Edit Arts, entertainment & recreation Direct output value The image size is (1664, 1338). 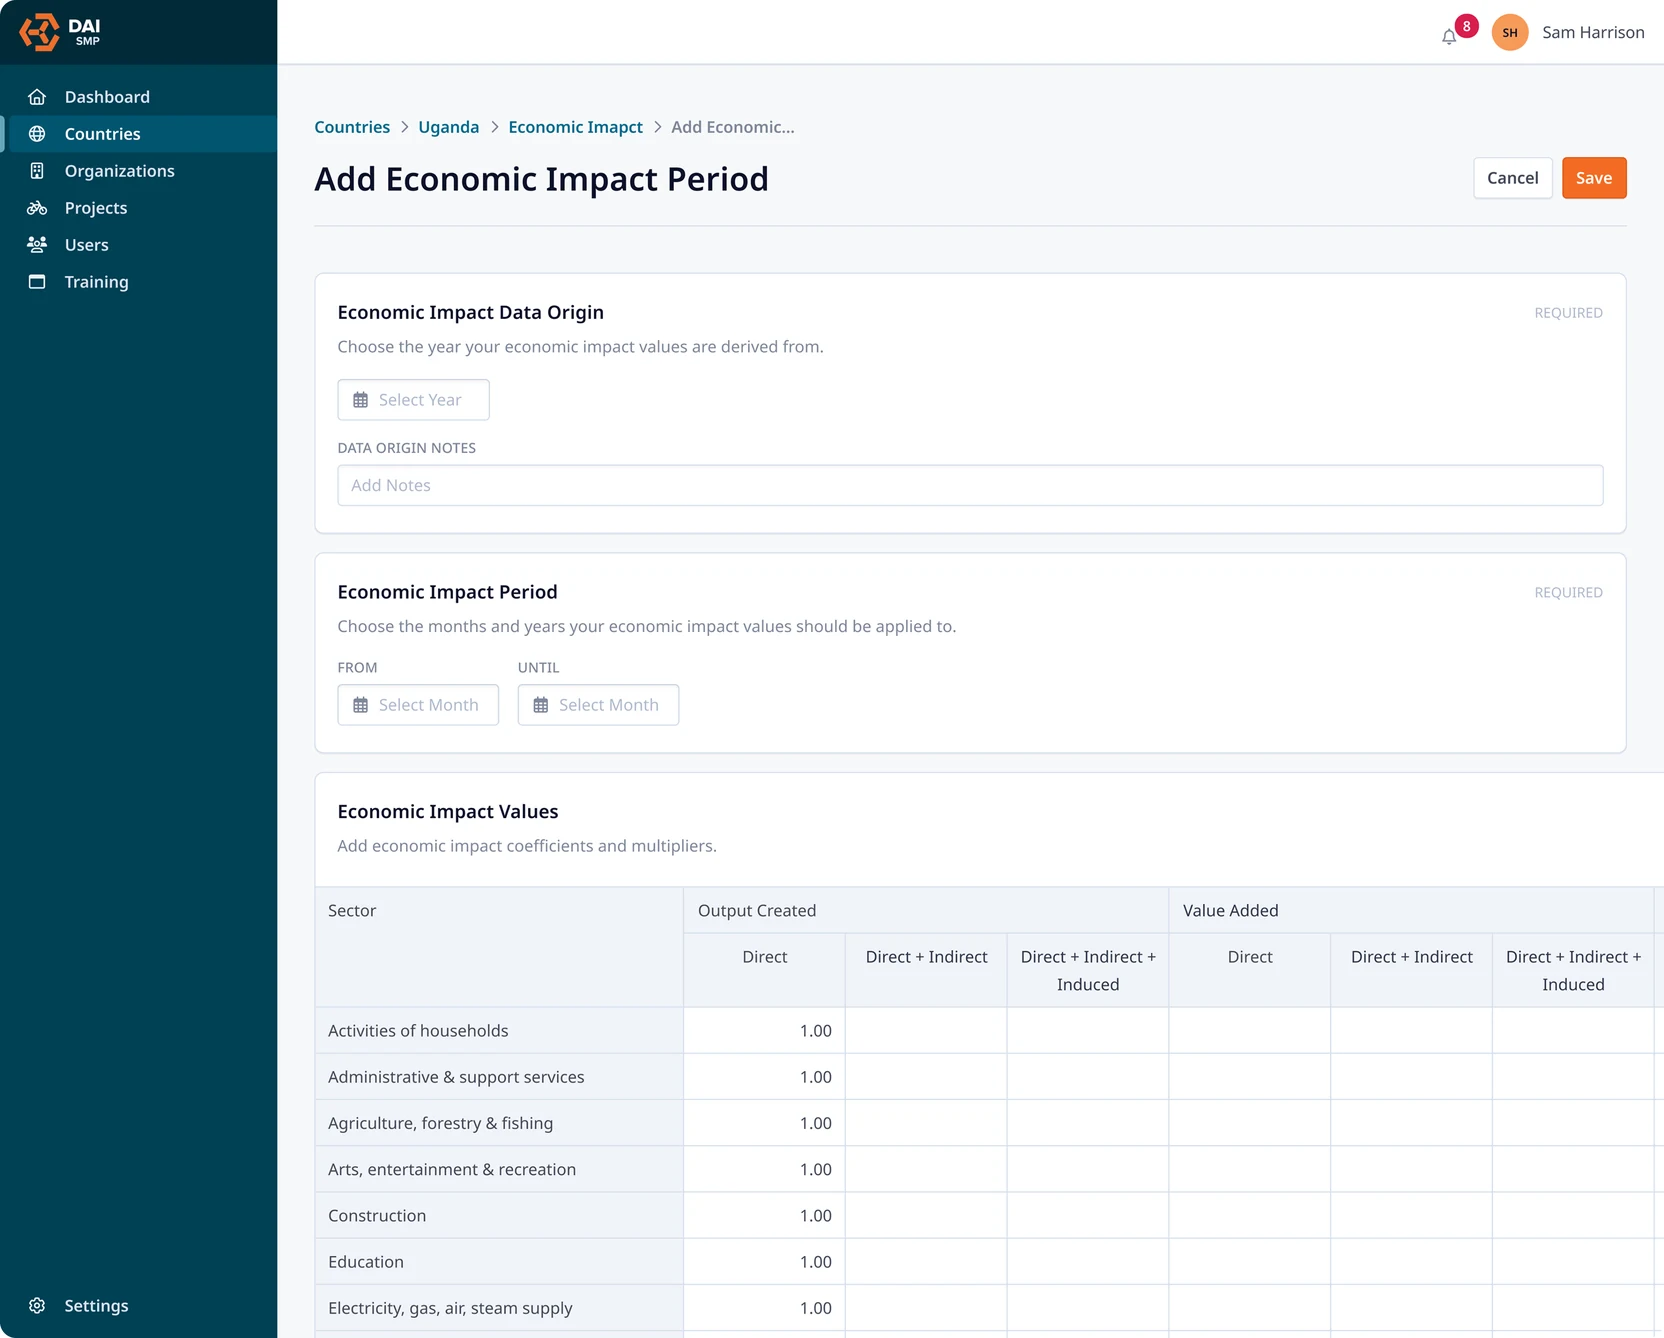764,1169
